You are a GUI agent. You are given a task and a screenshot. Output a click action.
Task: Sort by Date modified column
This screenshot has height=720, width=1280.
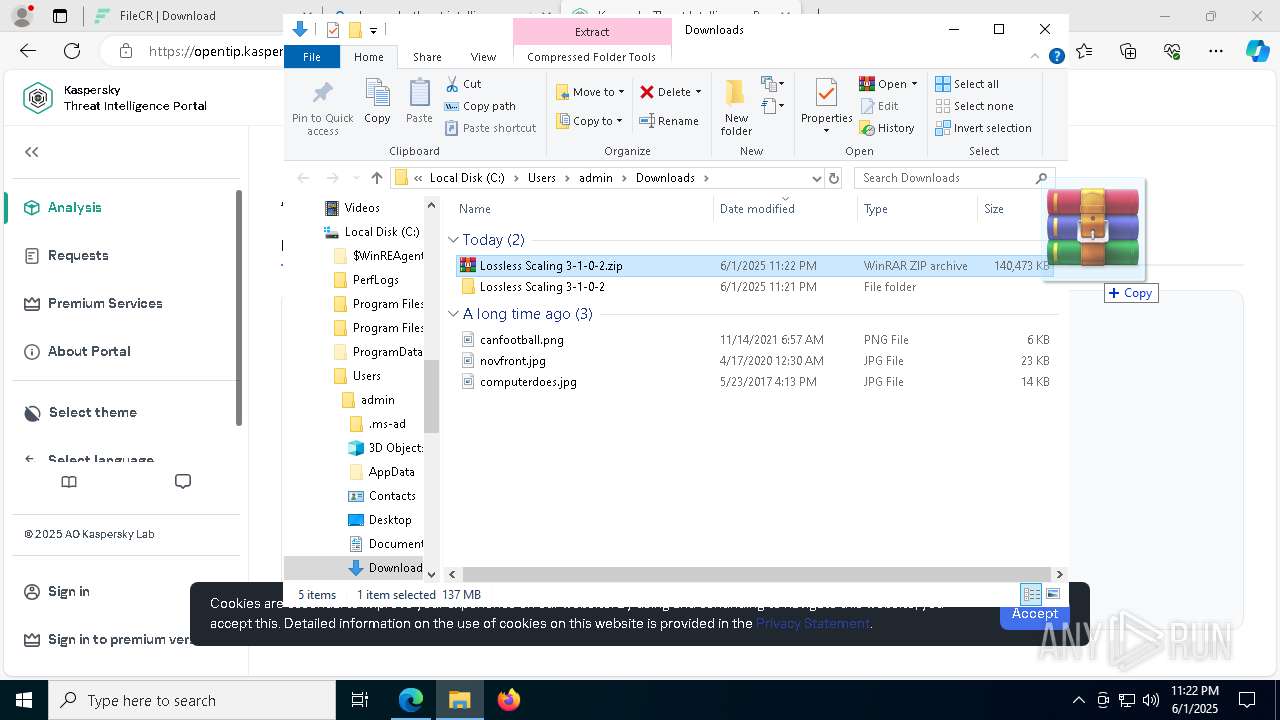[x=757, y=209]
